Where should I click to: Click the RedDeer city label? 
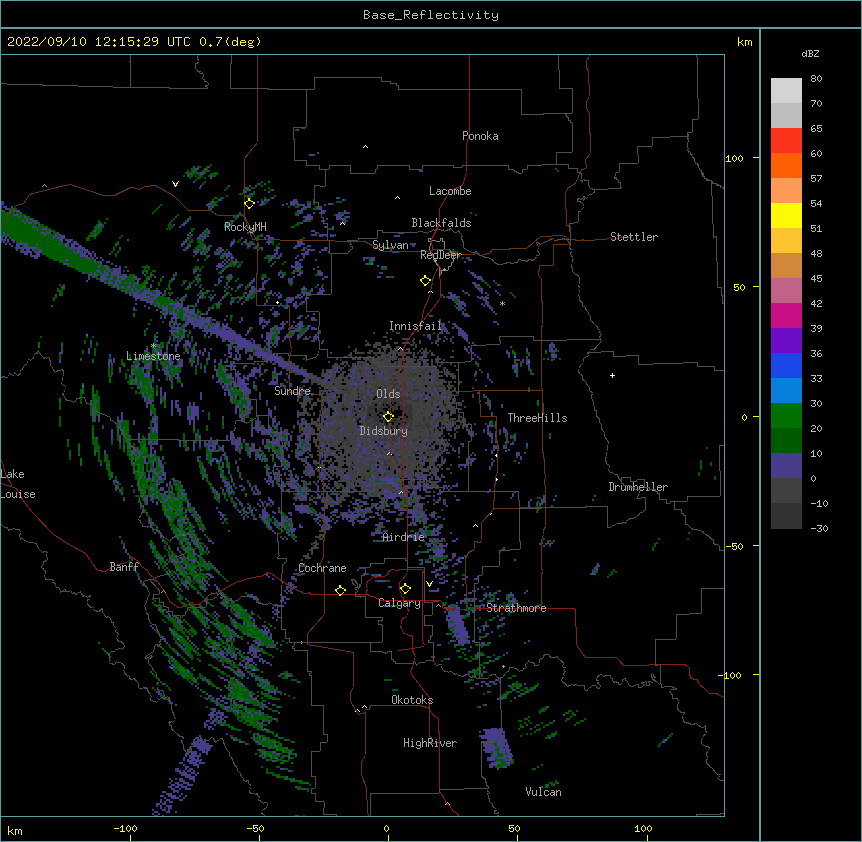click(x=440, y=256)
